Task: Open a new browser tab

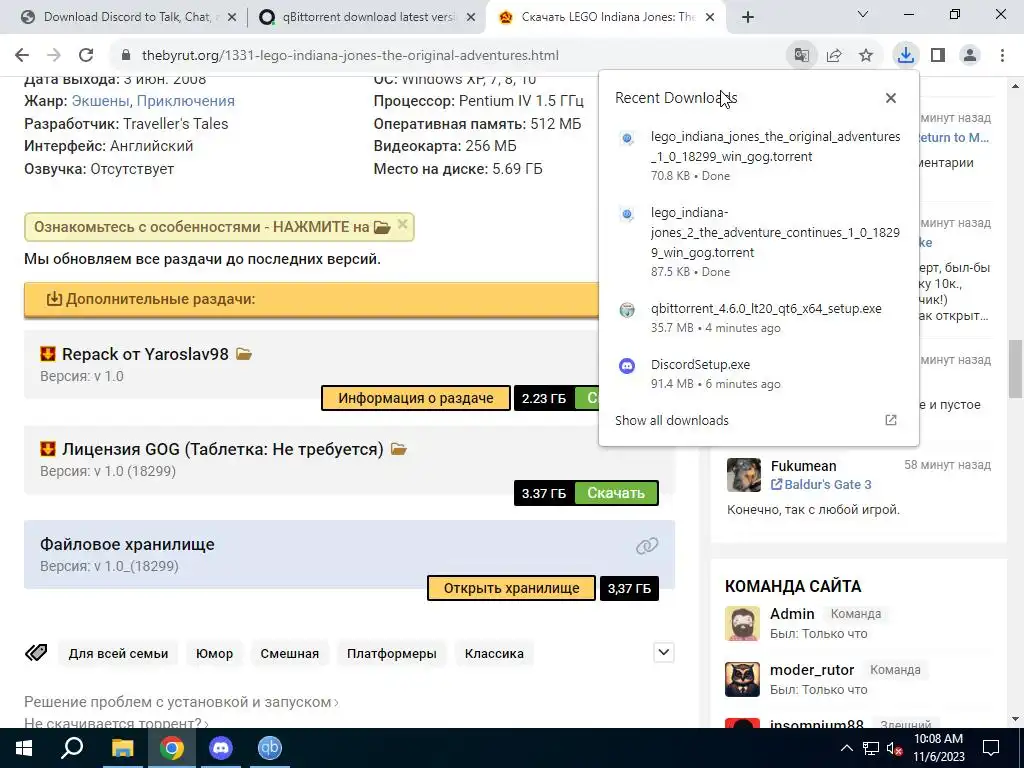Action: point(748,18)
